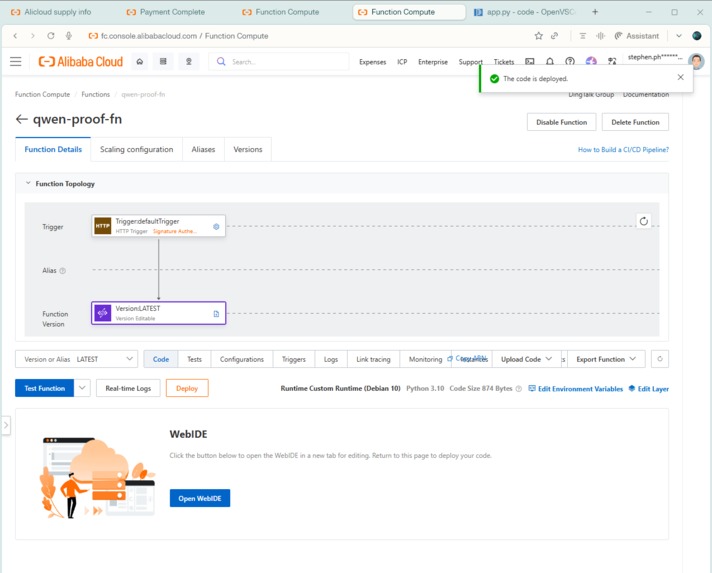
Task: Click Edit Environment Variables link
Action: (x=575, y=389)
